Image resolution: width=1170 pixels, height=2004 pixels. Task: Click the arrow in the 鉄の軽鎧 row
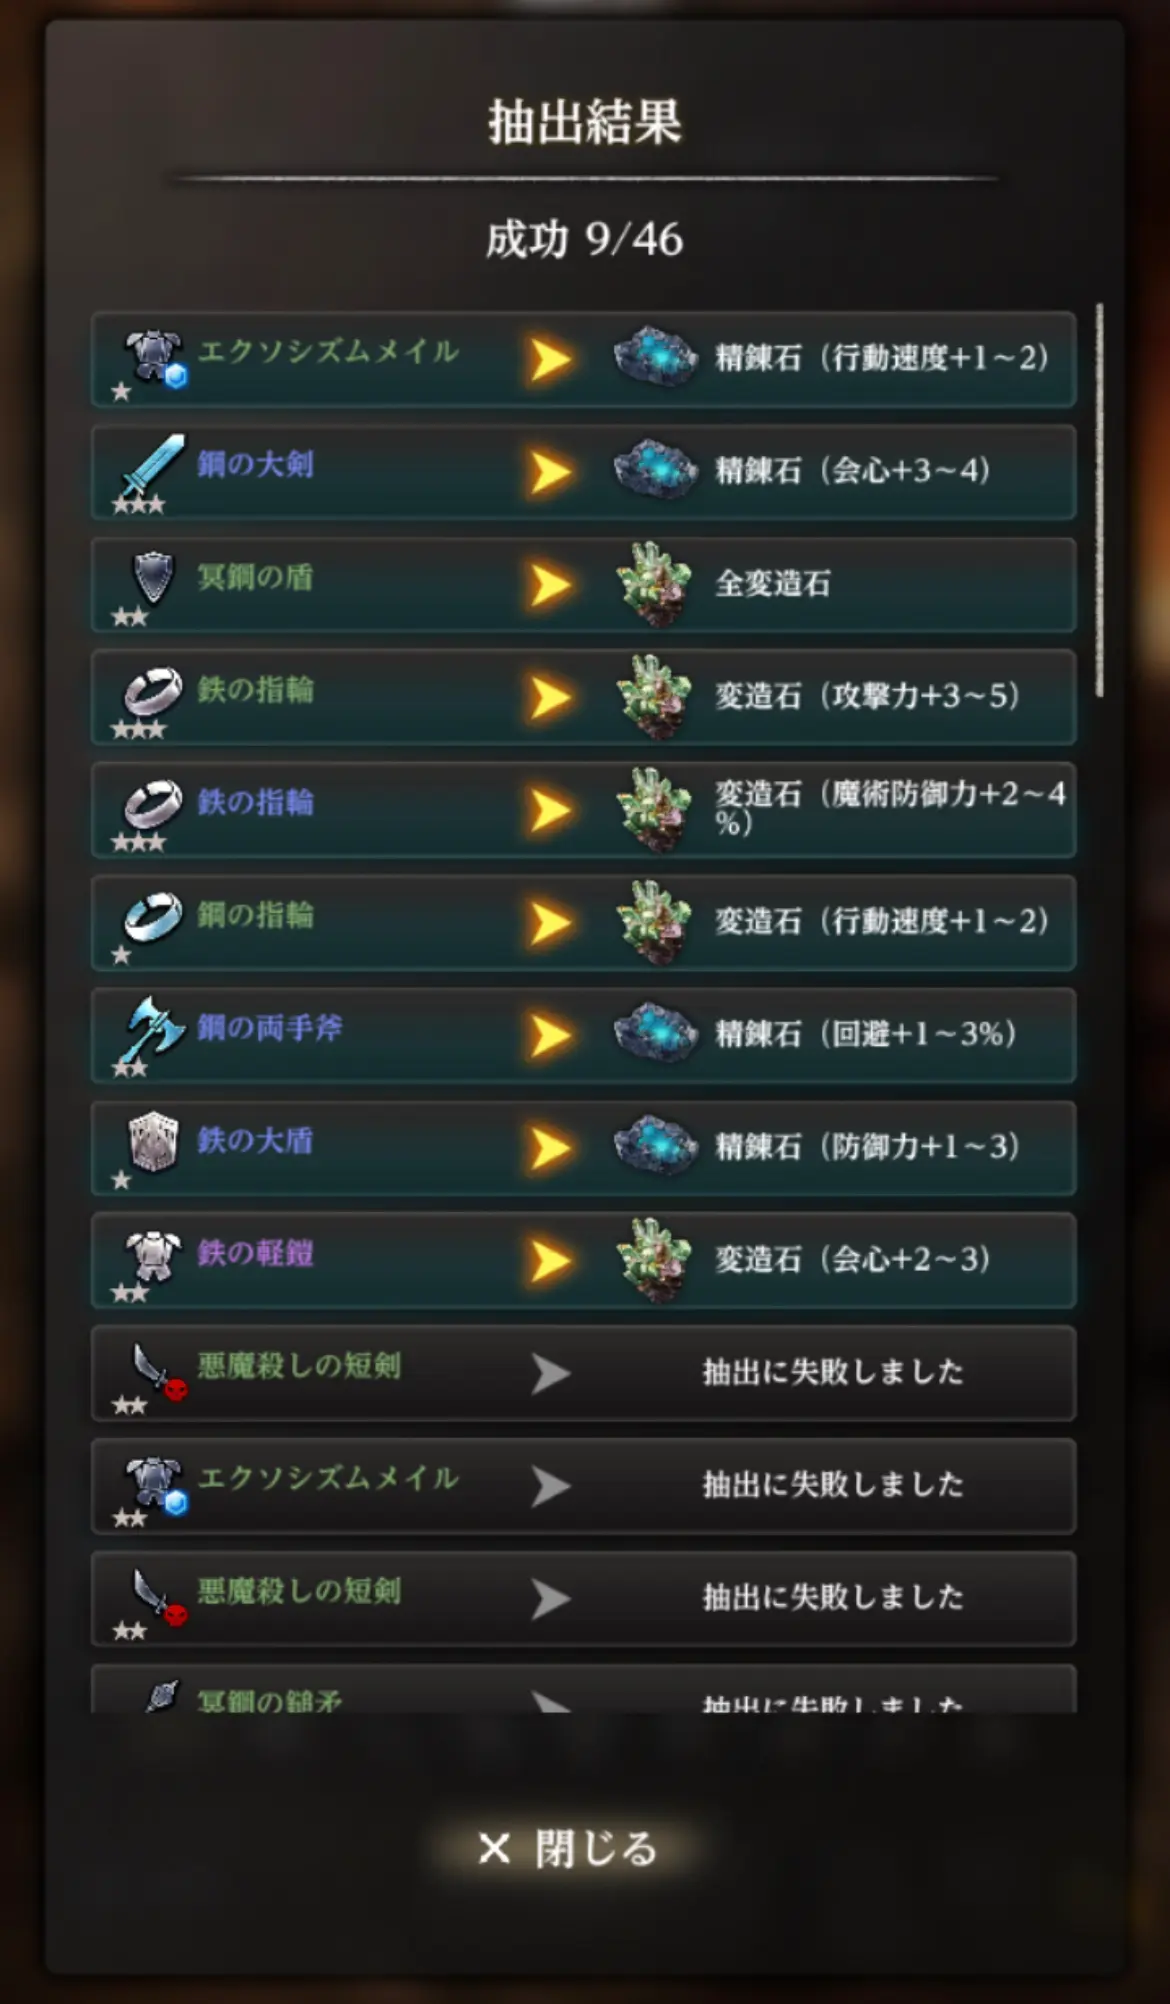pyautogui.click(x=550, y=1261)
